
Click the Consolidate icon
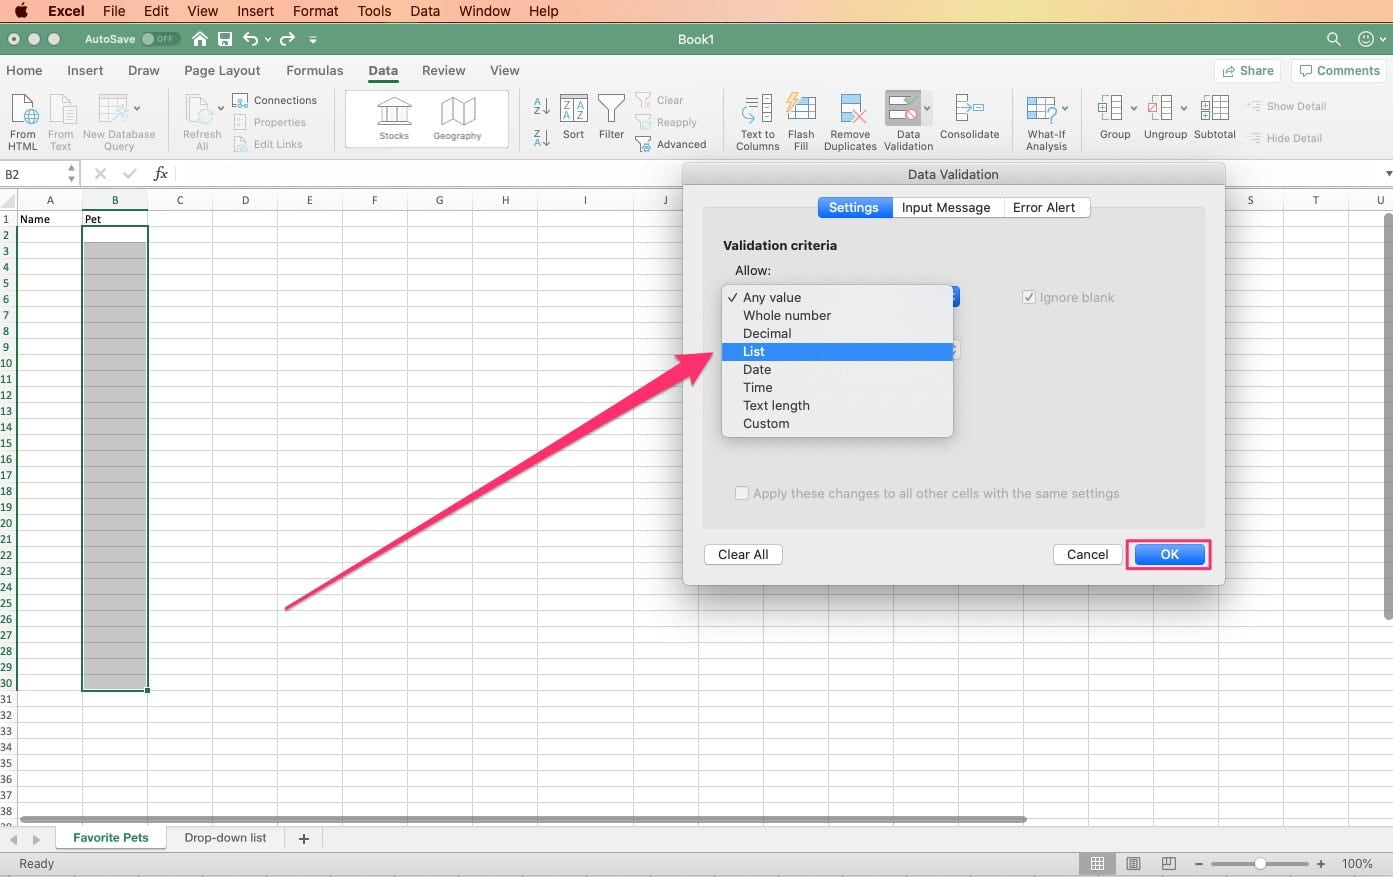click(x=969, y=108)
